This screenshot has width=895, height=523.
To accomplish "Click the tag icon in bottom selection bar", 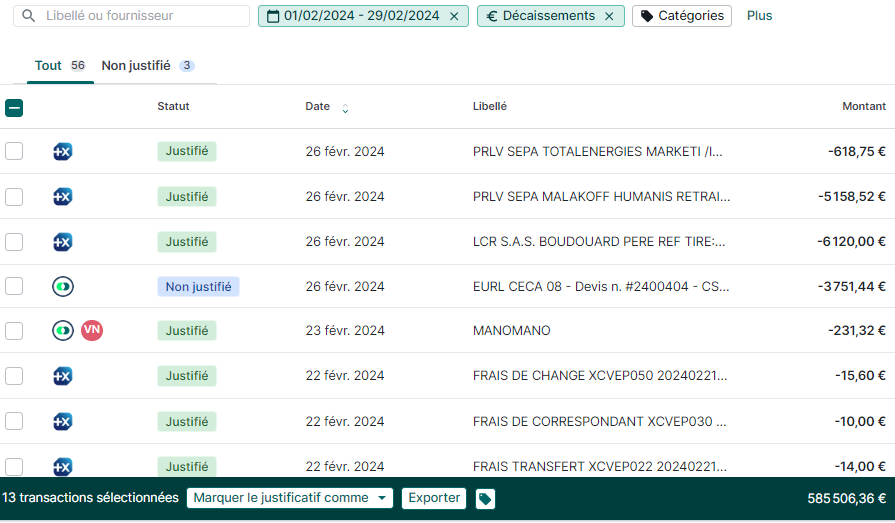I will point(485,498).
